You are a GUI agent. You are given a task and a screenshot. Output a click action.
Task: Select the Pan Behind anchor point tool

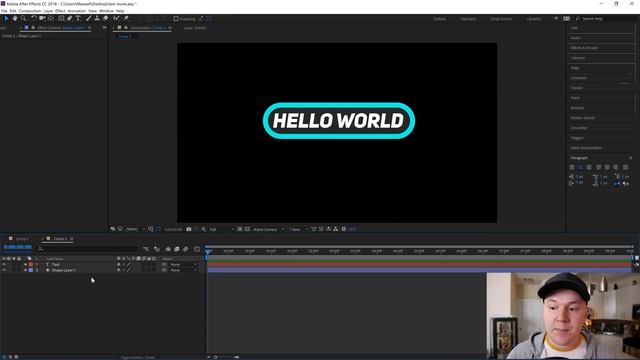[x=51, y=18]
